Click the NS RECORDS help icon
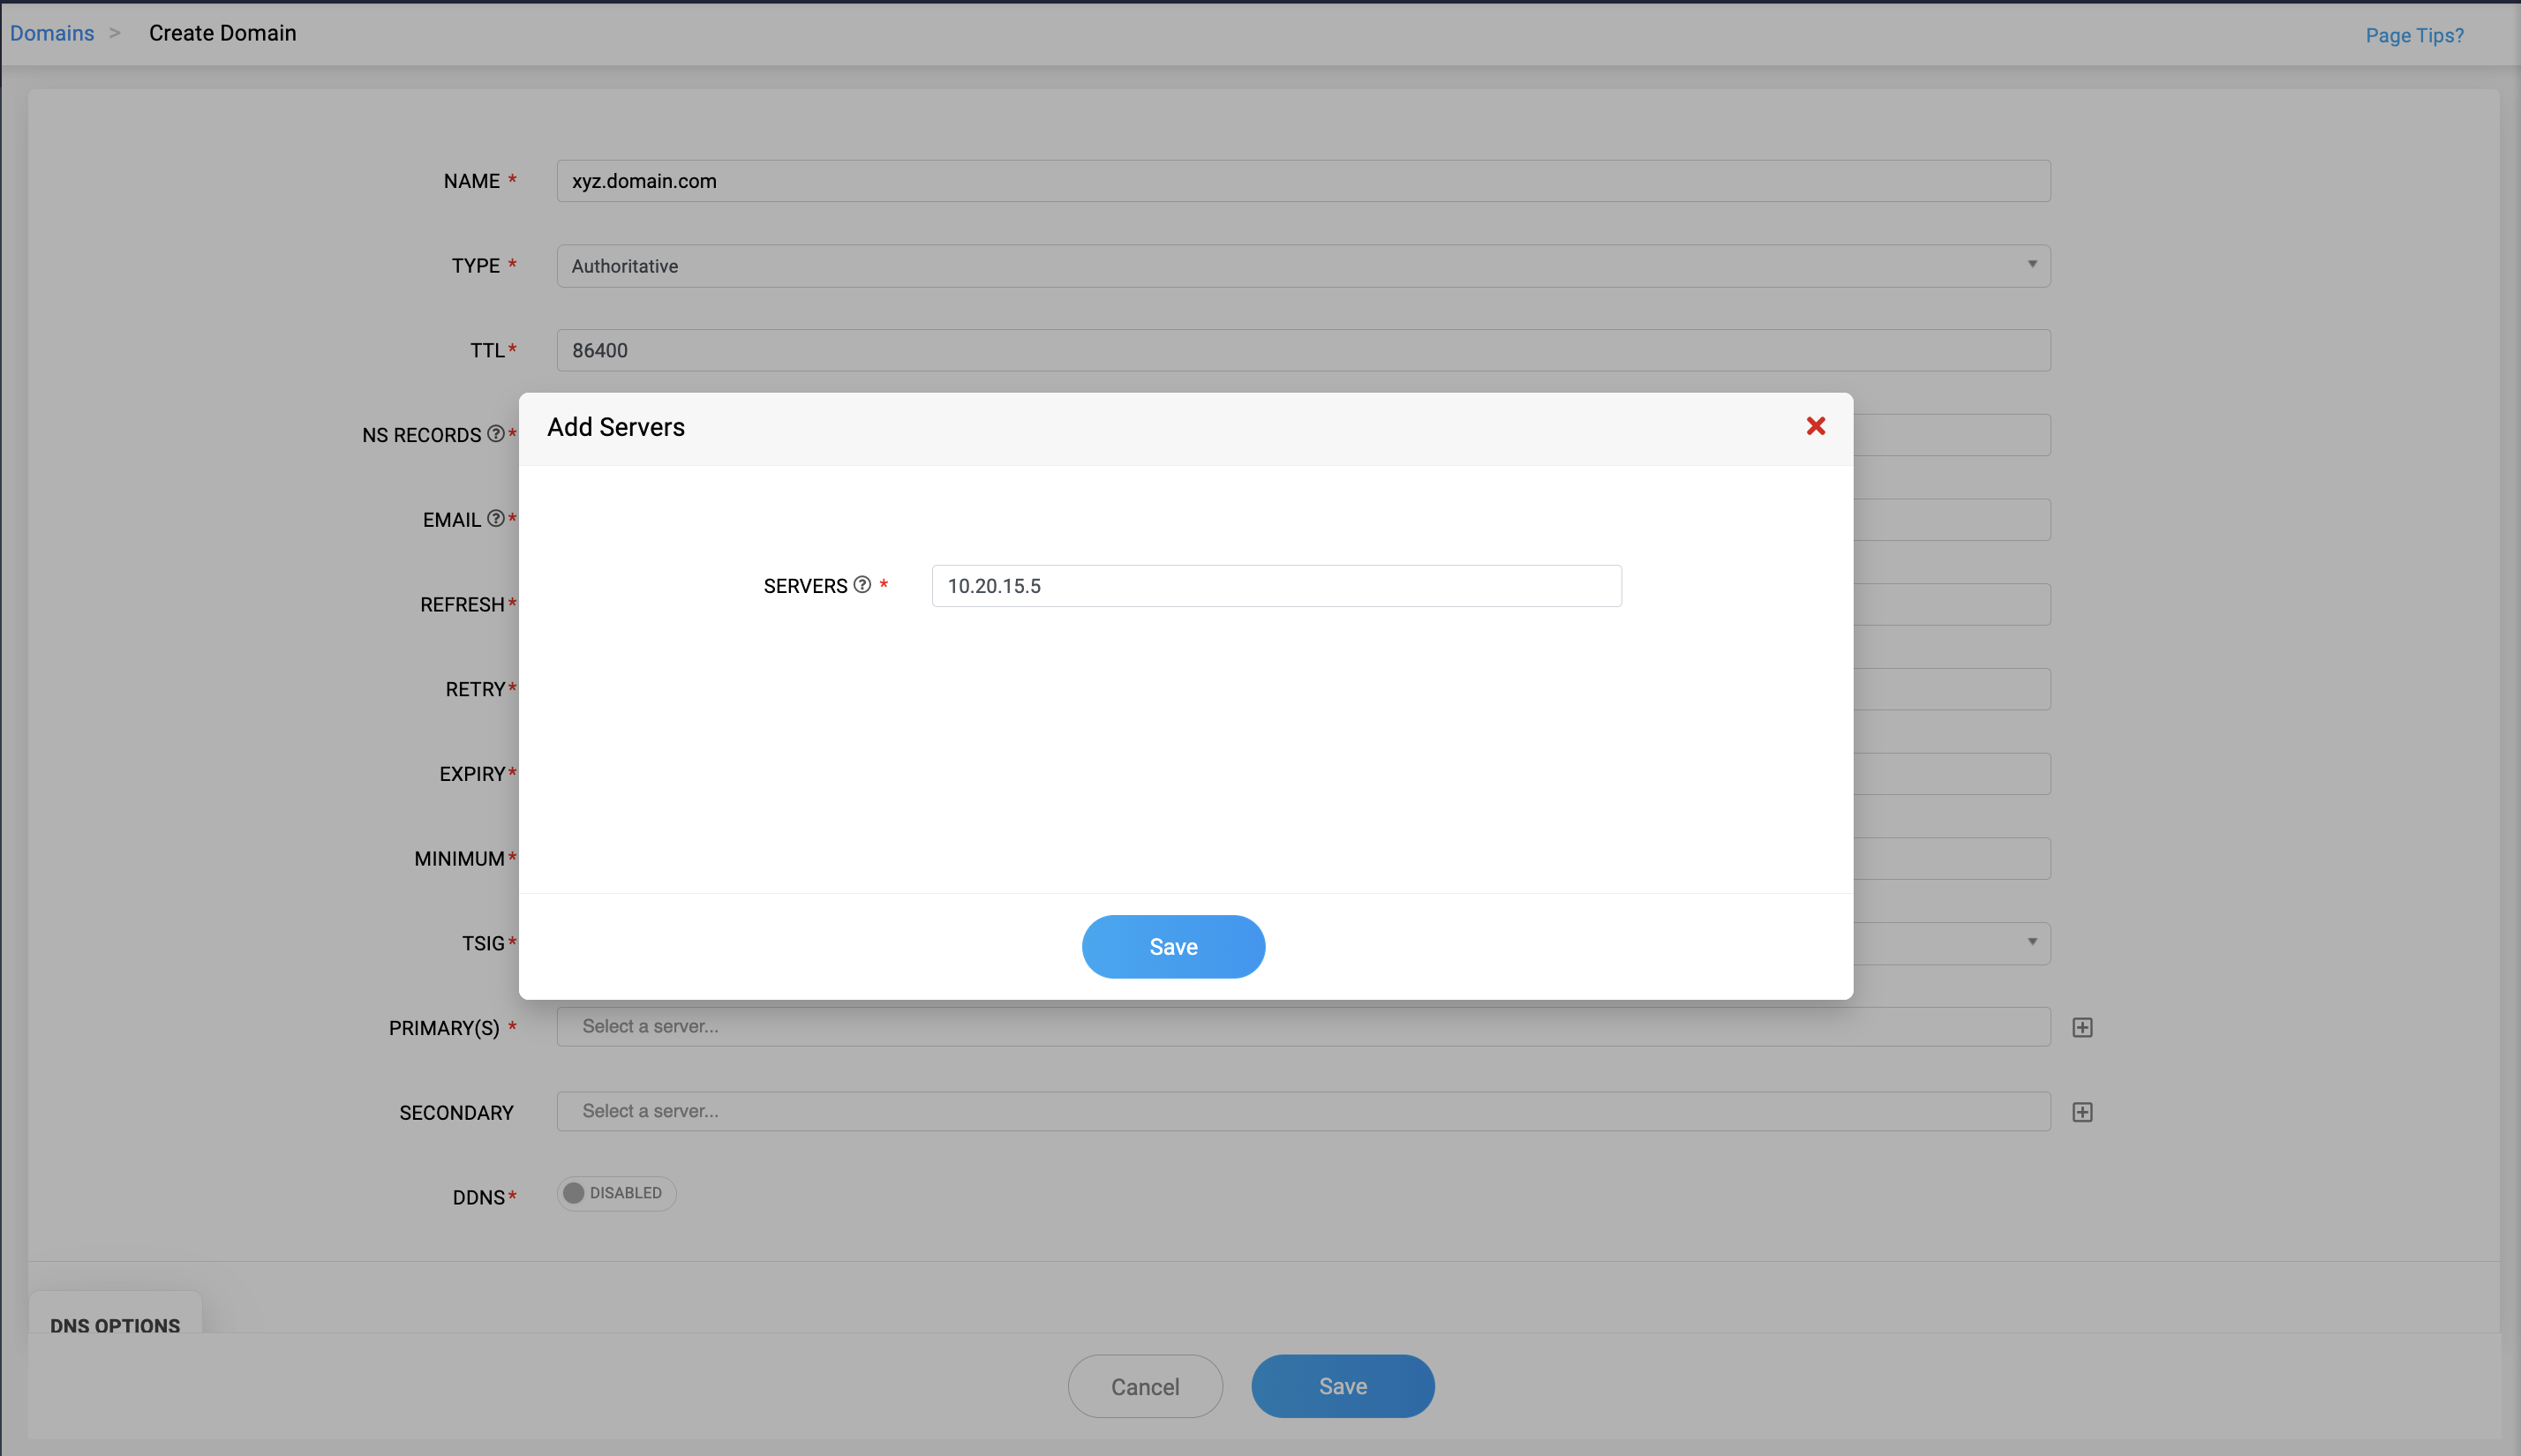Viewport: 2521px width, 1456px height. [495, 434]
